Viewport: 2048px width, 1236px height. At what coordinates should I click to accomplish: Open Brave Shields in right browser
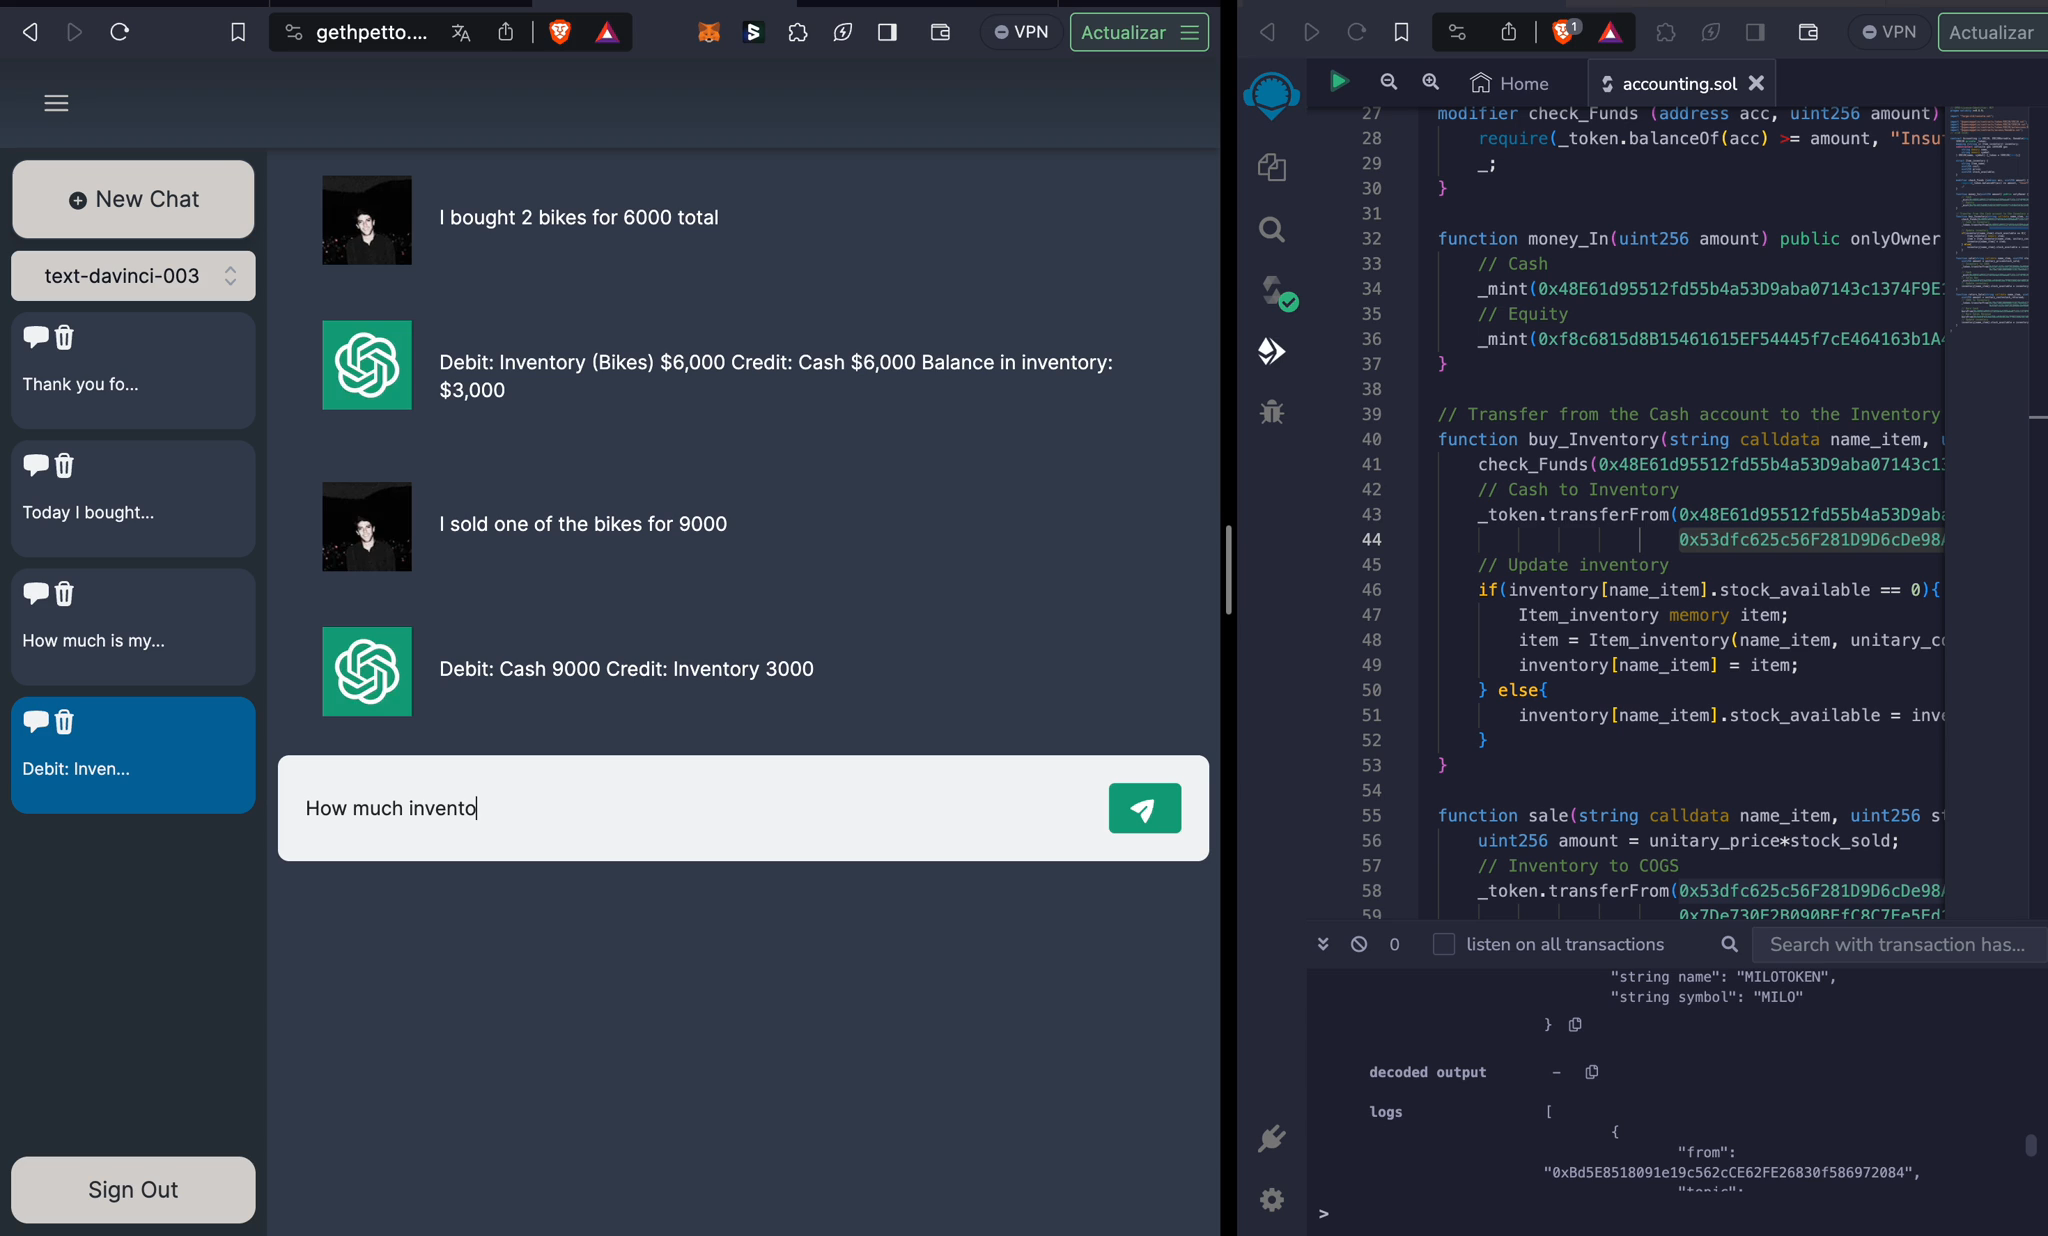(1563, 32)
